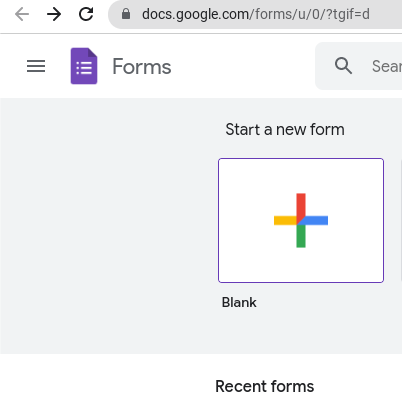Open the hamburger main menu

pos(36,66)
